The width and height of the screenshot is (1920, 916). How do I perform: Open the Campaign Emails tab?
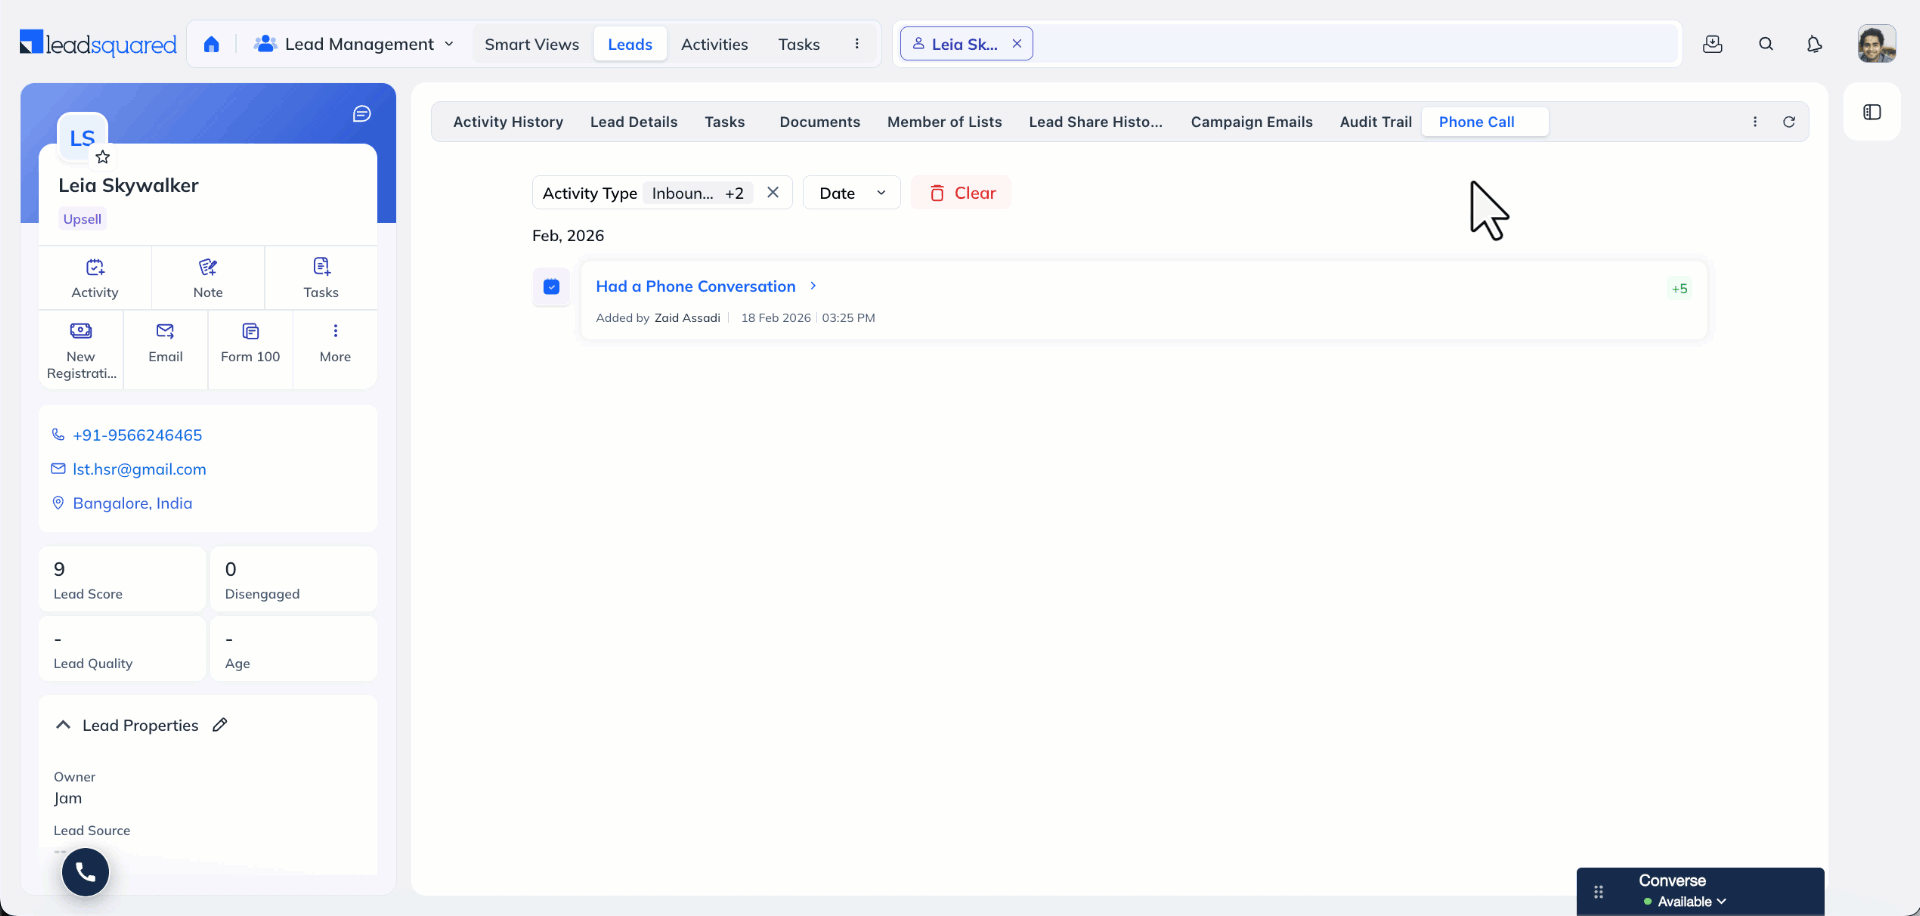(1251, 121)
